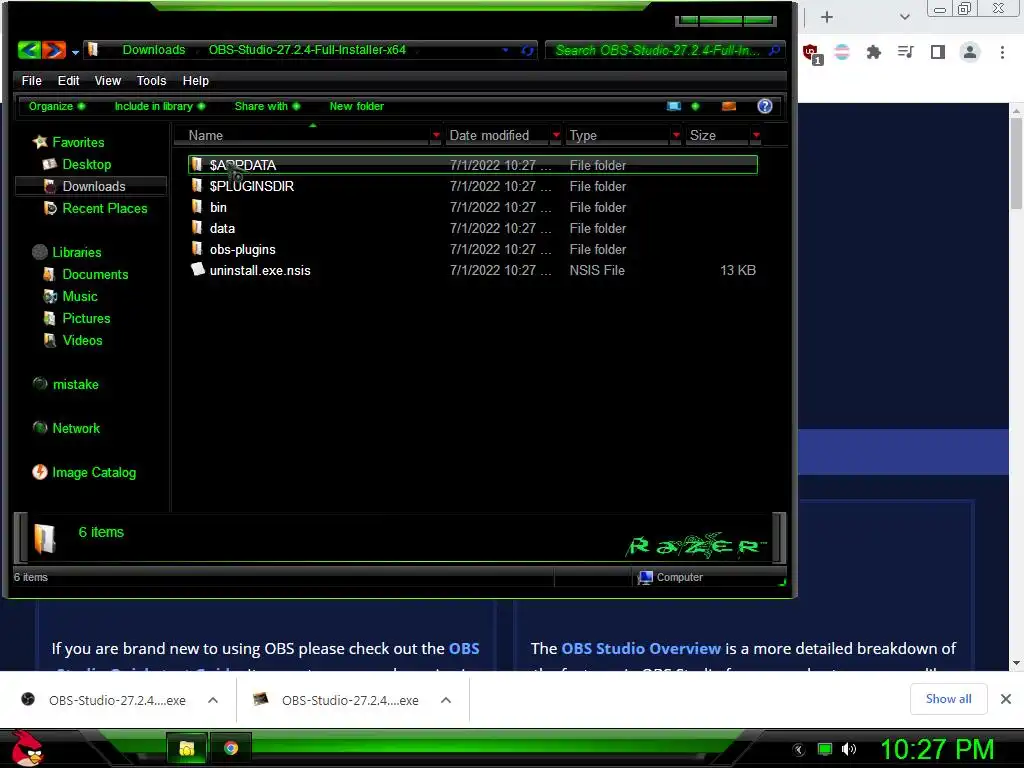Open the Size column filter arrow
The image size is (1024, 768).
pos(756,135)
